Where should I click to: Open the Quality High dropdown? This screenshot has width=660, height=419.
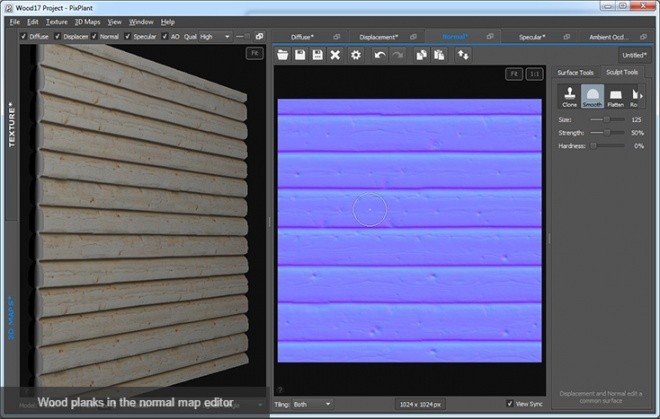pos(215,37)
